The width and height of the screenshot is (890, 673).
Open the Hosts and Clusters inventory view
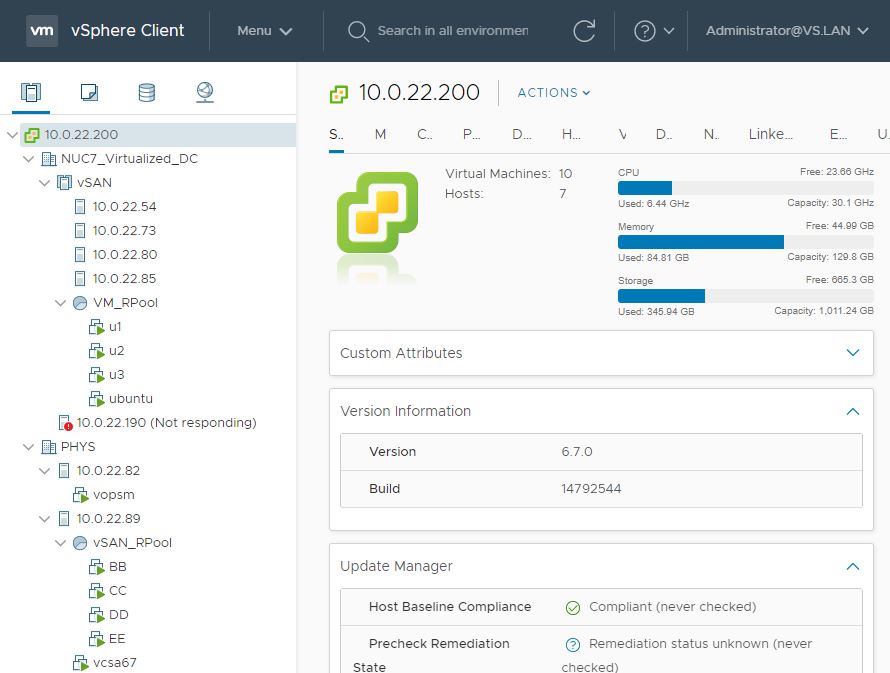click(x=31, y=92)
